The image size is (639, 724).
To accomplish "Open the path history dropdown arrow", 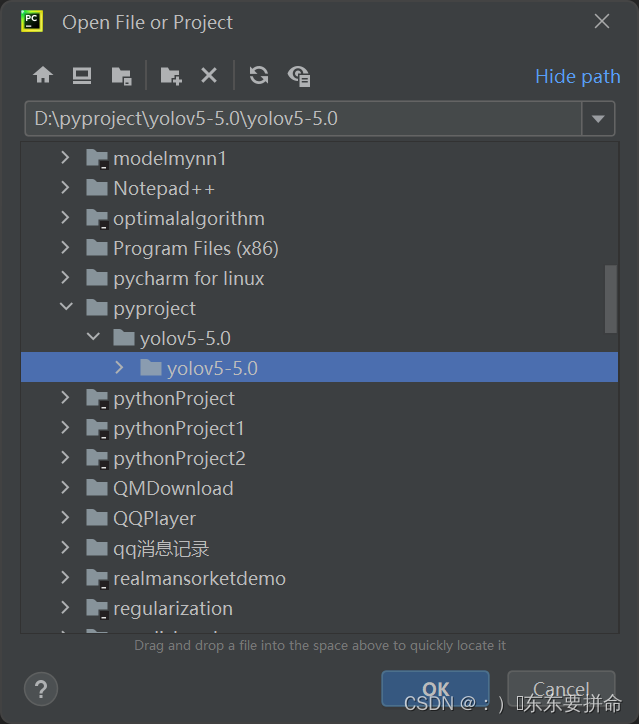I will [598, 119].
